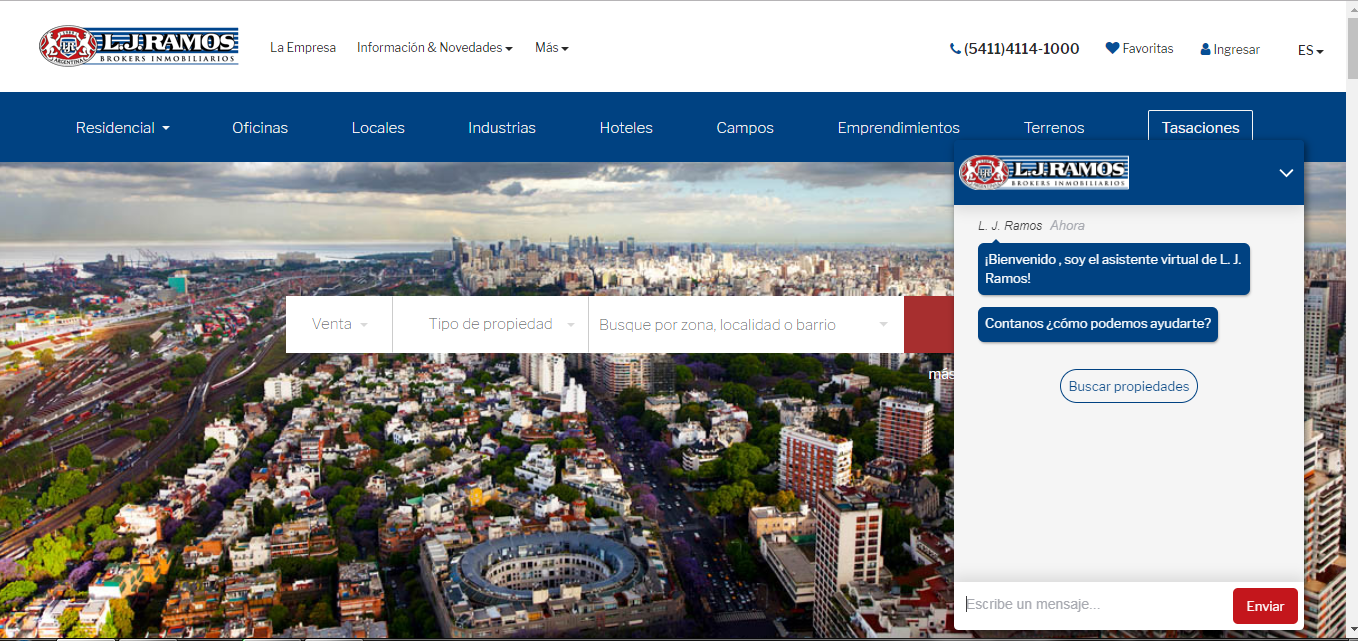Open the Venta operation type dropdown
Screen dimensions: 1358x641
339,324
